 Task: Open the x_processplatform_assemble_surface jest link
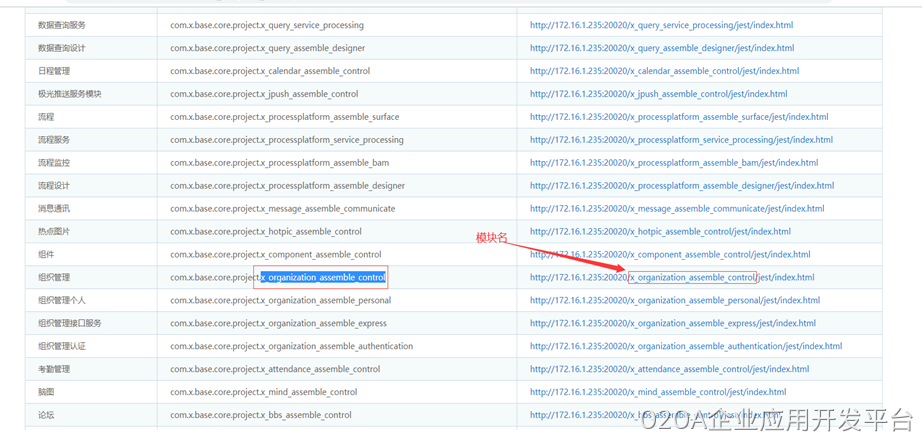[679, 117]
